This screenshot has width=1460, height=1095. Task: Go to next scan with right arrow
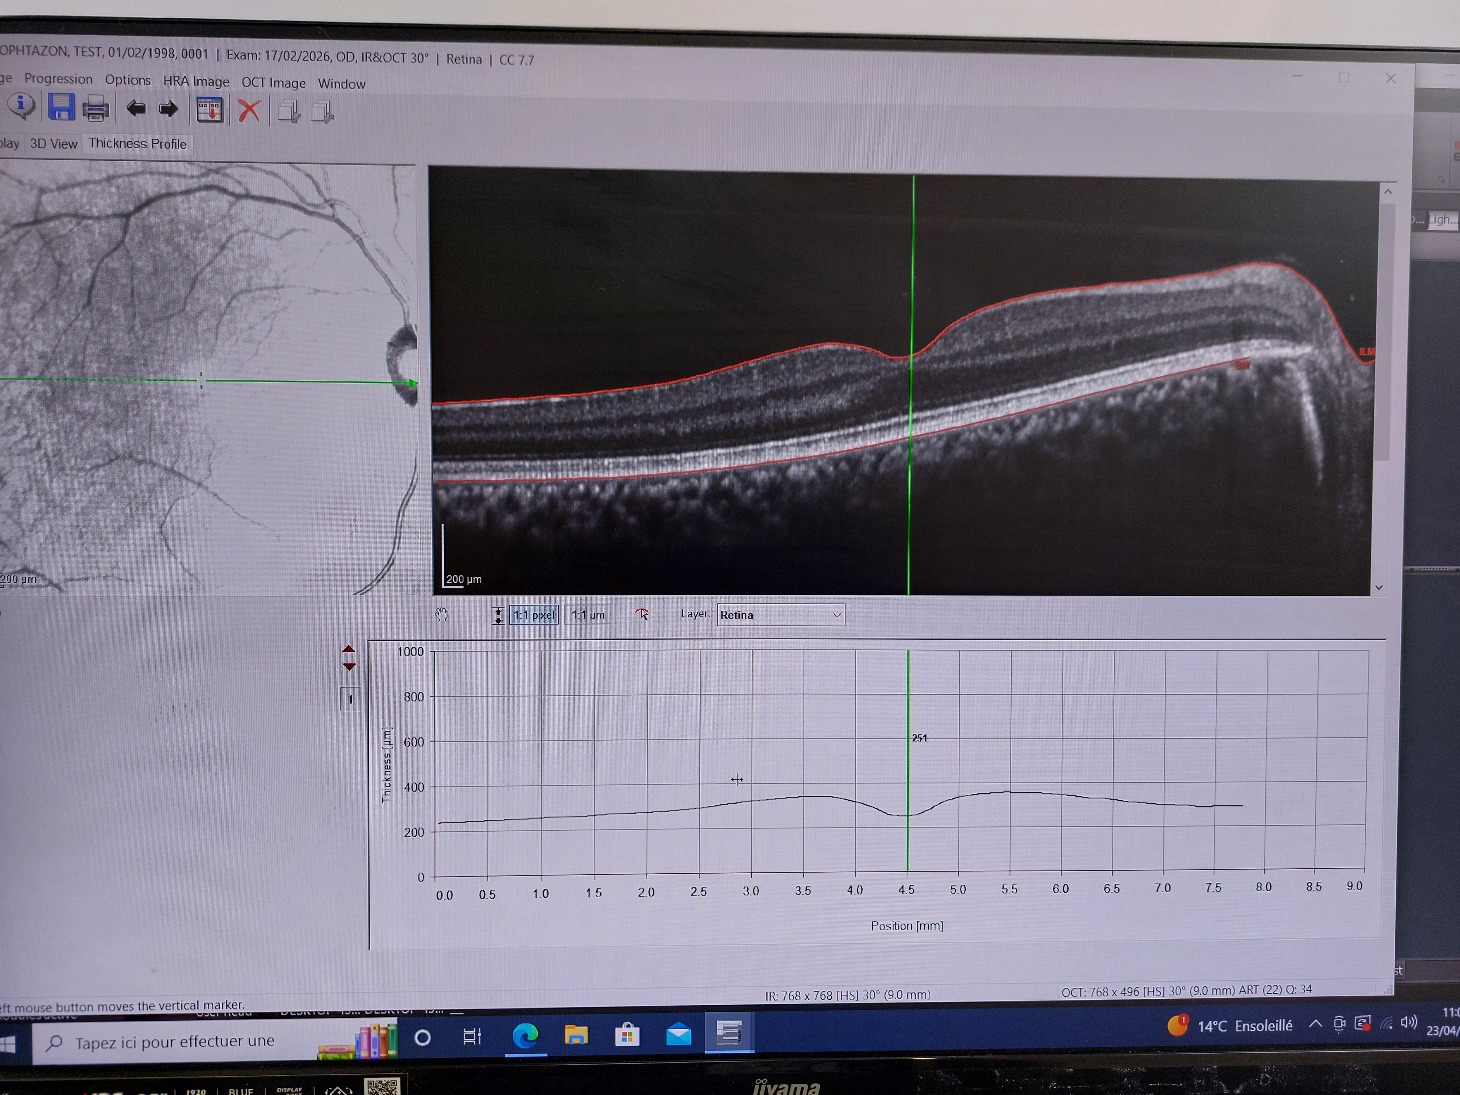pyautogui.click(x=168, y=108)
